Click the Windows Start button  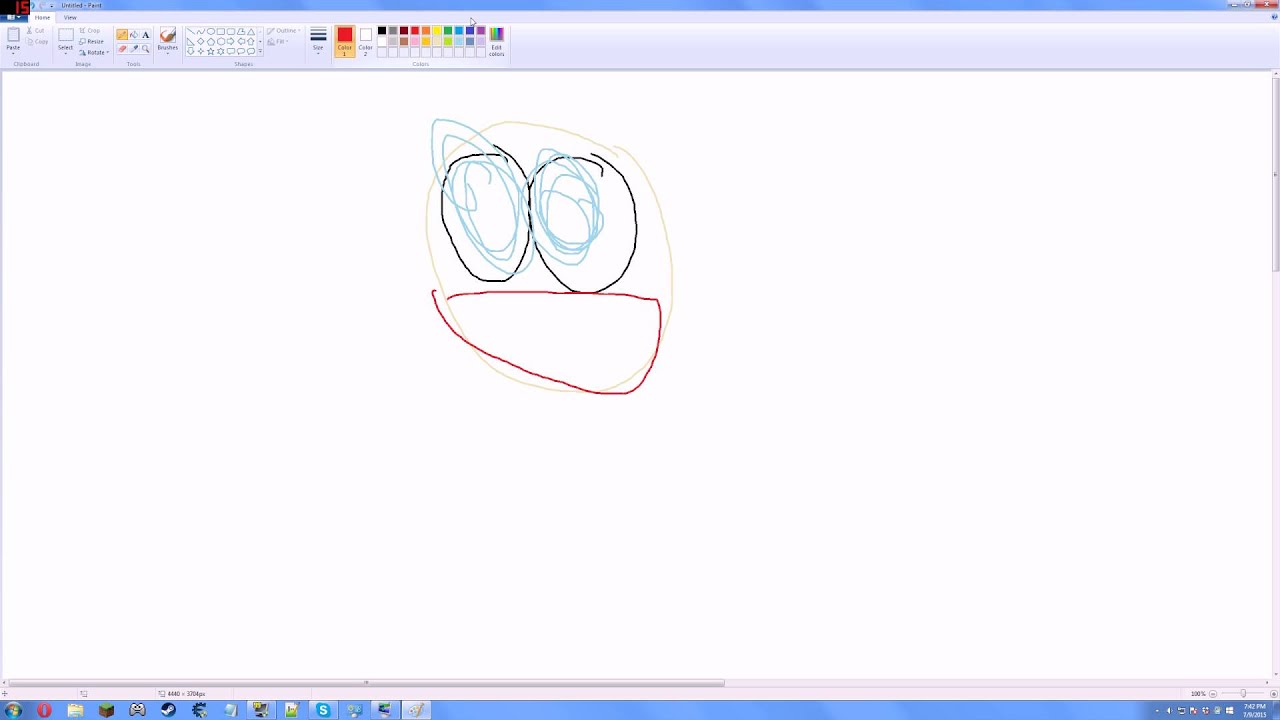click(x=13, y=710)
